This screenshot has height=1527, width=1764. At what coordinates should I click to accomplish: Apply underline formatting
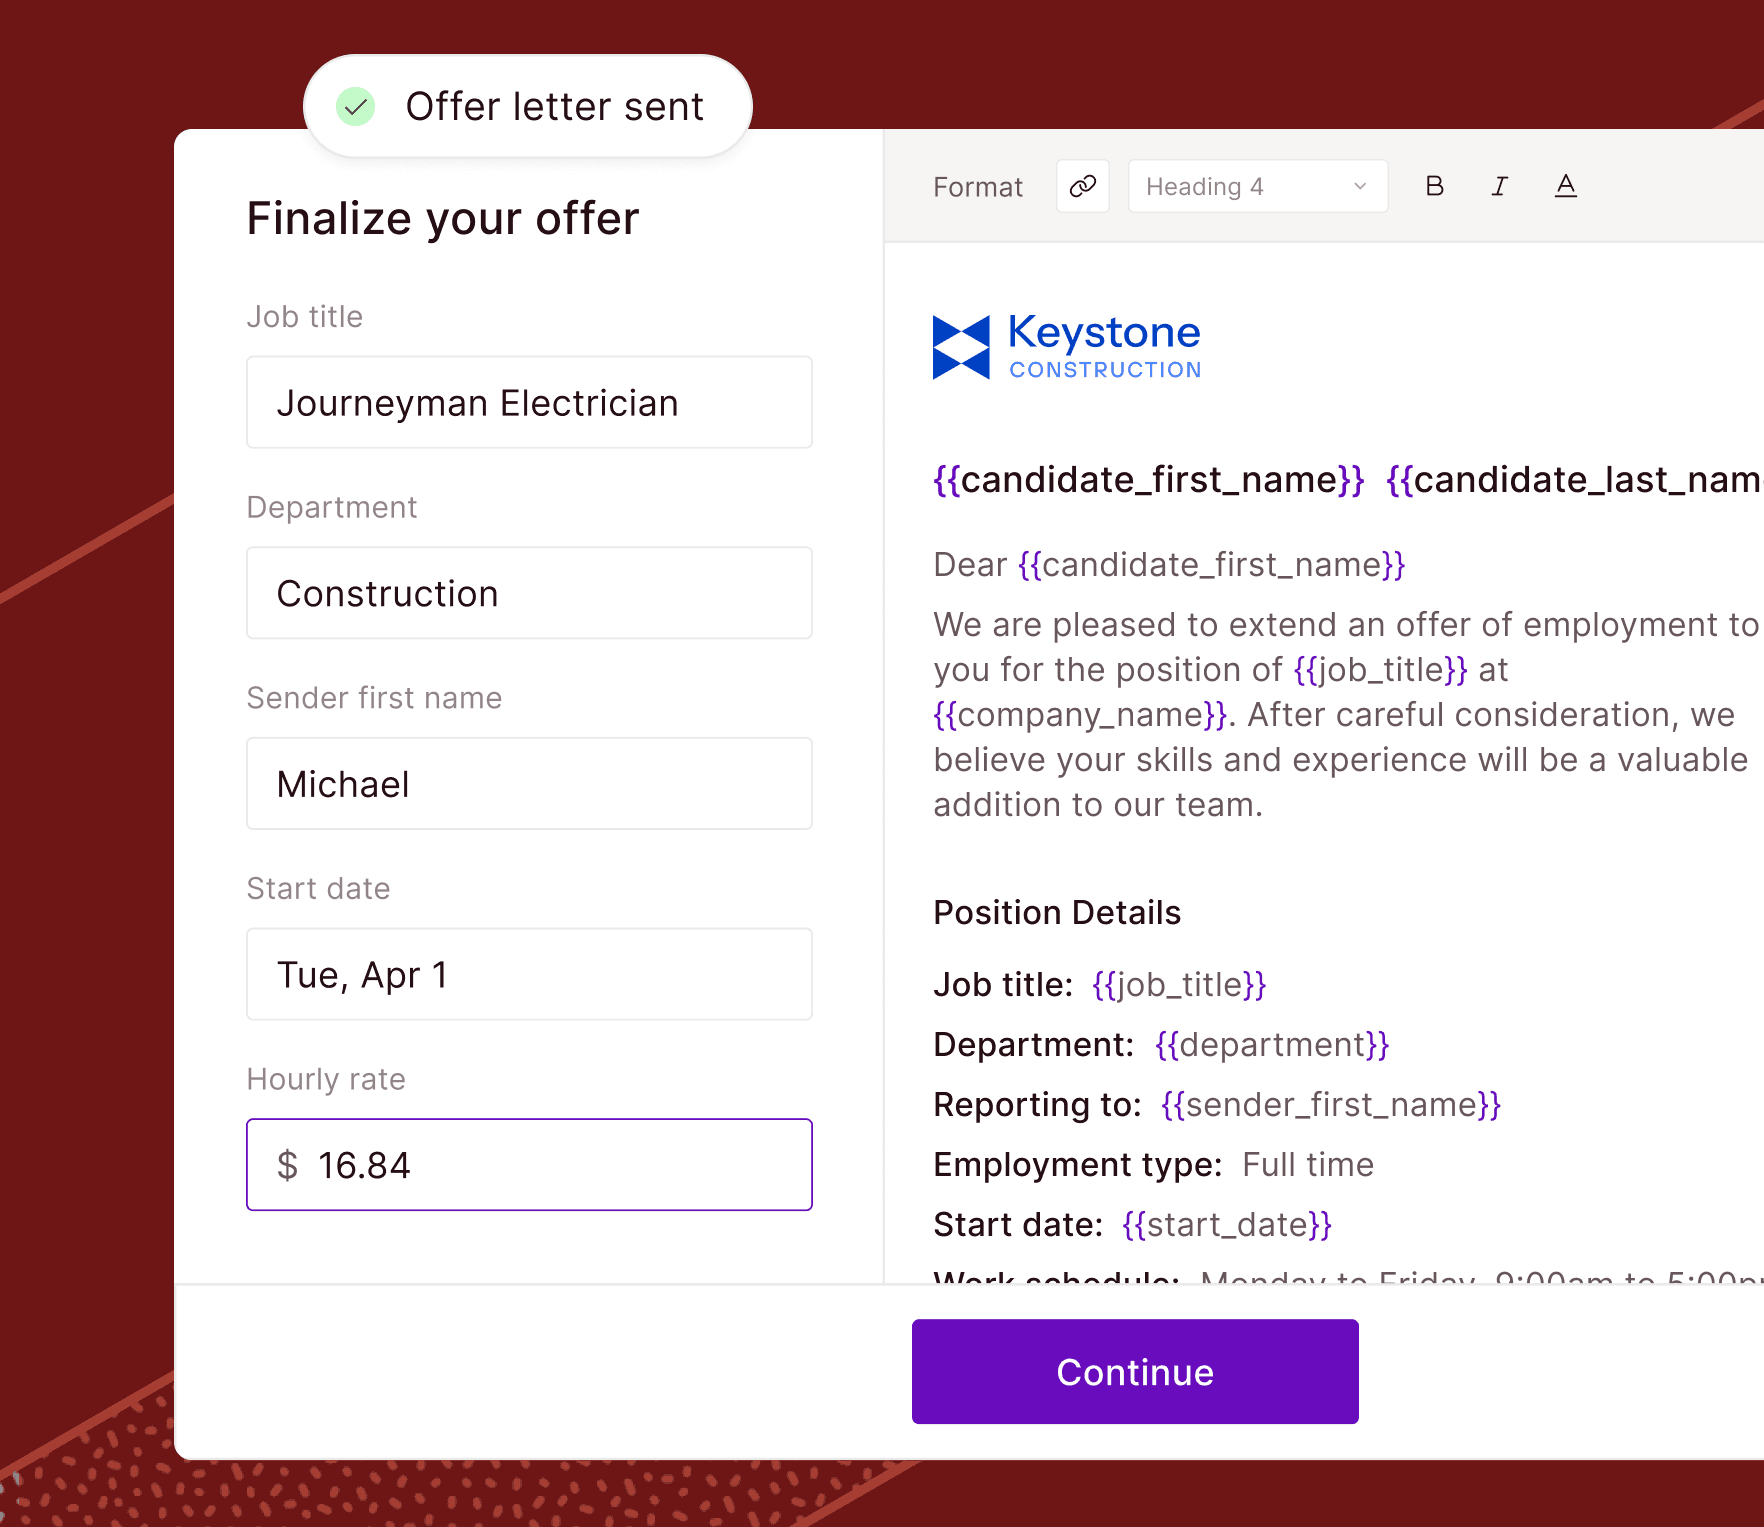(1566, 186)
